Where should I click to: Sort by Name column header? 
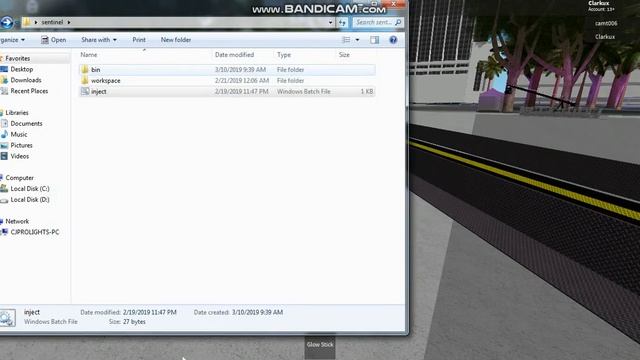89,55
